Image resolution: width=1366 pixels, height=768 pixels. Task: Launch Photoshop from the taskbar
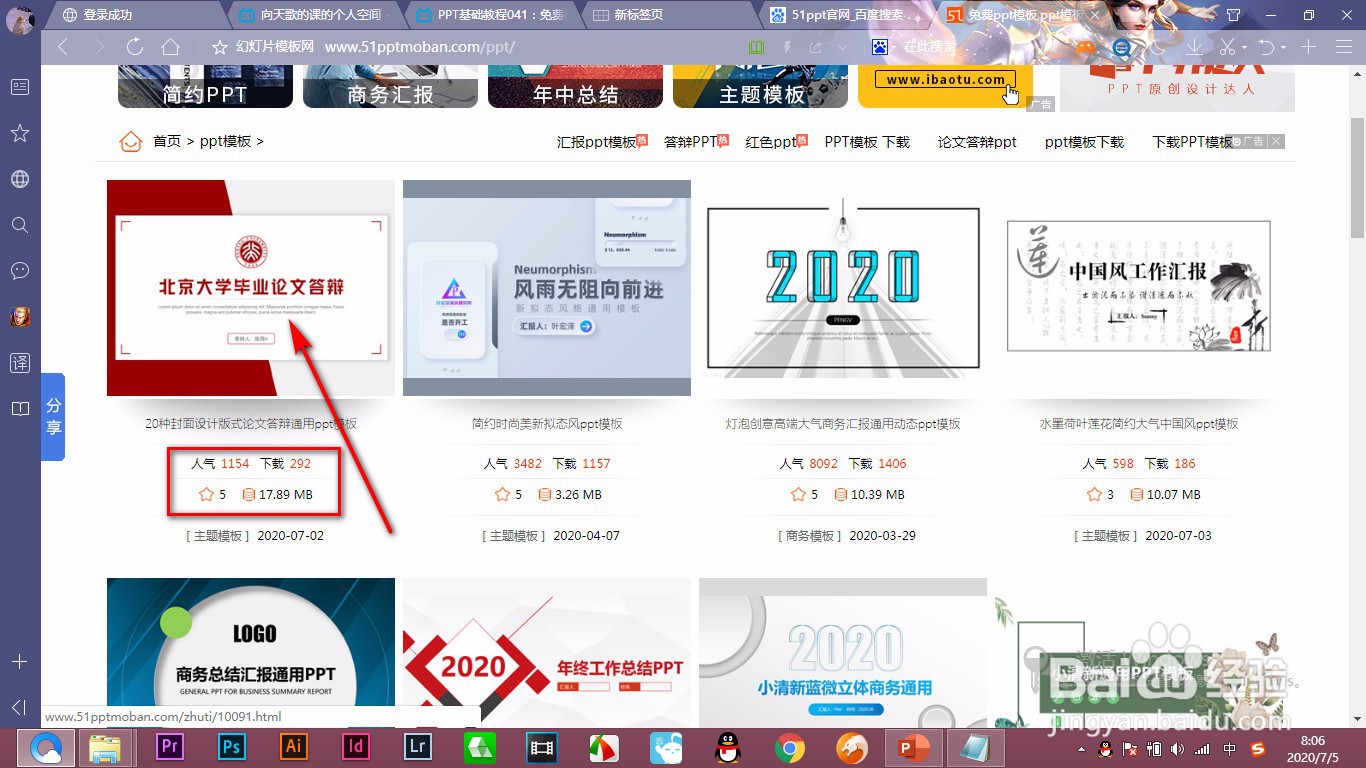(231, 747)
